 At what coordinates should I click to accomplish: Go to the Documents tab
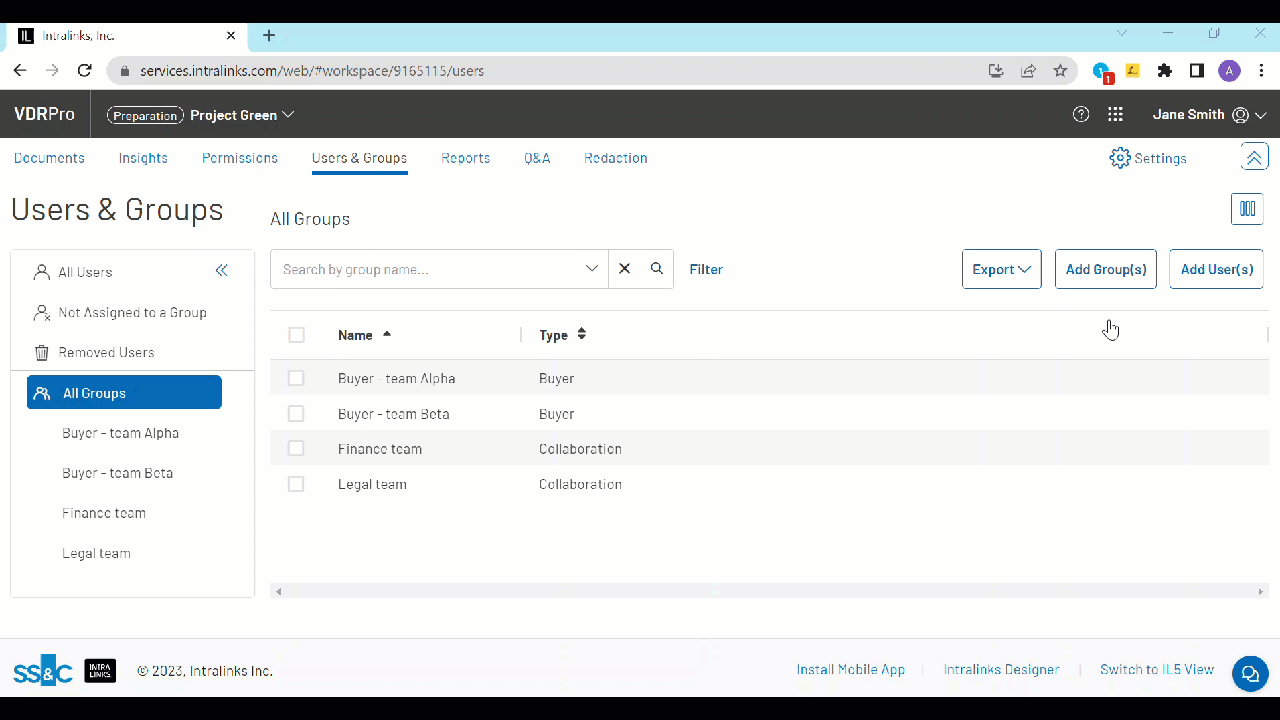click(x=49, y=158)
